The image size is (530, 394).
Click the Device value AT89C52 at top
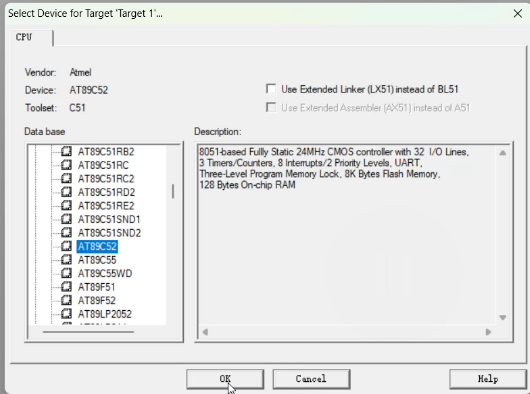89,90
